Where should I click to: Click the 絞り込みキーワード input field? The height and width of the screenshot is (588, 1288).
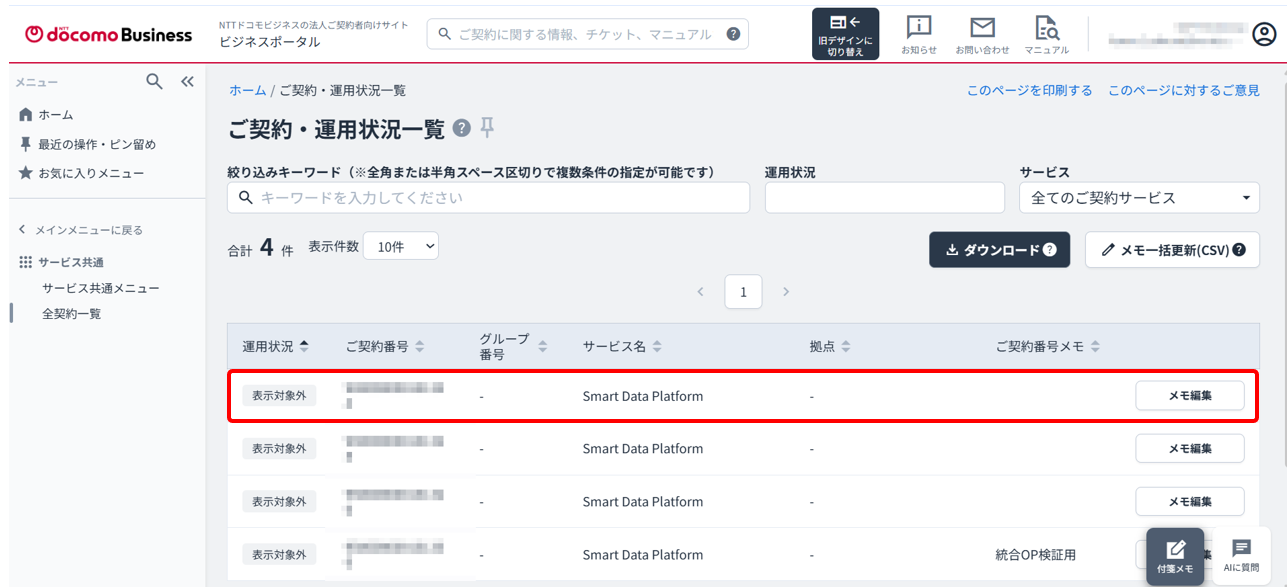[x=488, y=198]
